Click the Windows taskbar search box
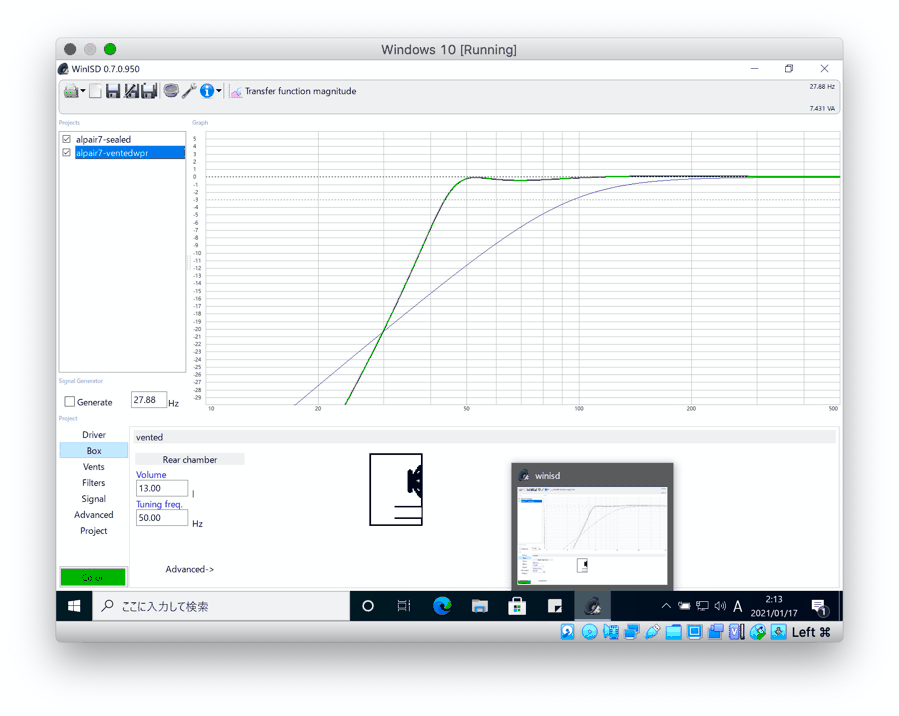Viewport: 899px width, 716px height. (x=221, y=606)
